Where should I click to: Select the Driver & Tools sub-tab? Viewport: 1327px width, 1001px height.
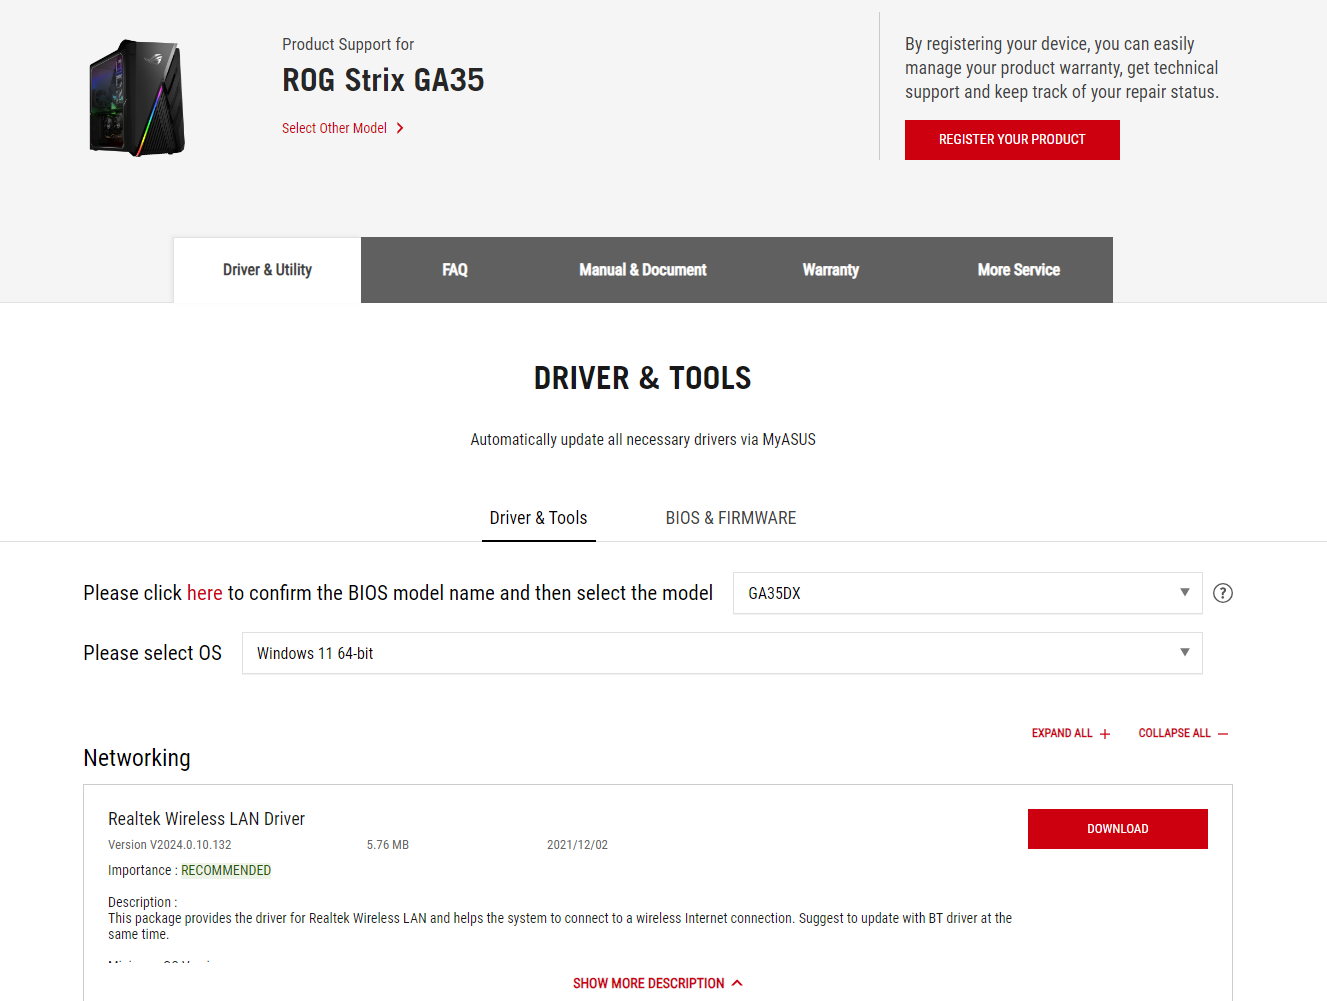pos(538,518)
